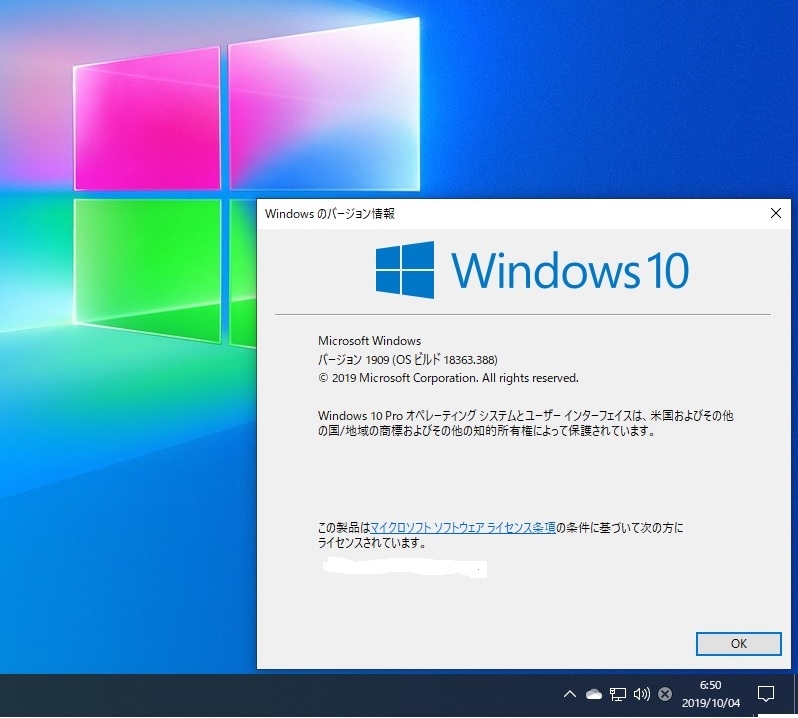The width and height of the screenshot is (798, 718).
Task: Show hidden system tray icons
Action: pos(569,694)
